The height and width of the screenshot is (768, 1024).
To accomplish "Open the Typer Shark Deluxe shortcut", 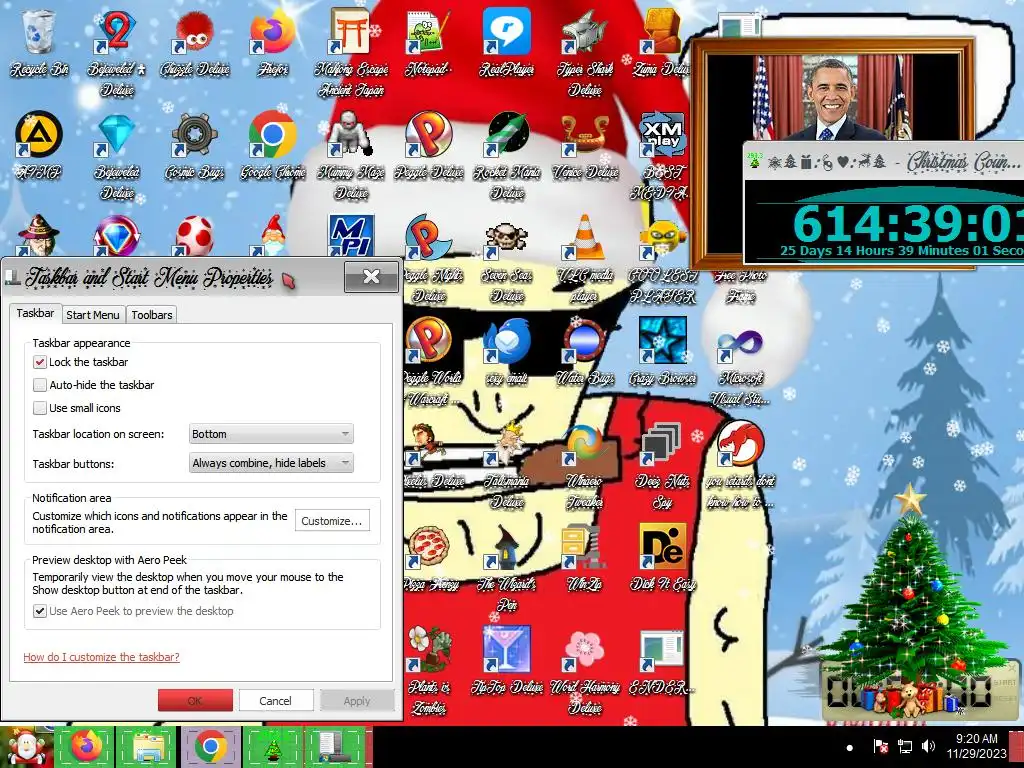I will 584,52.
